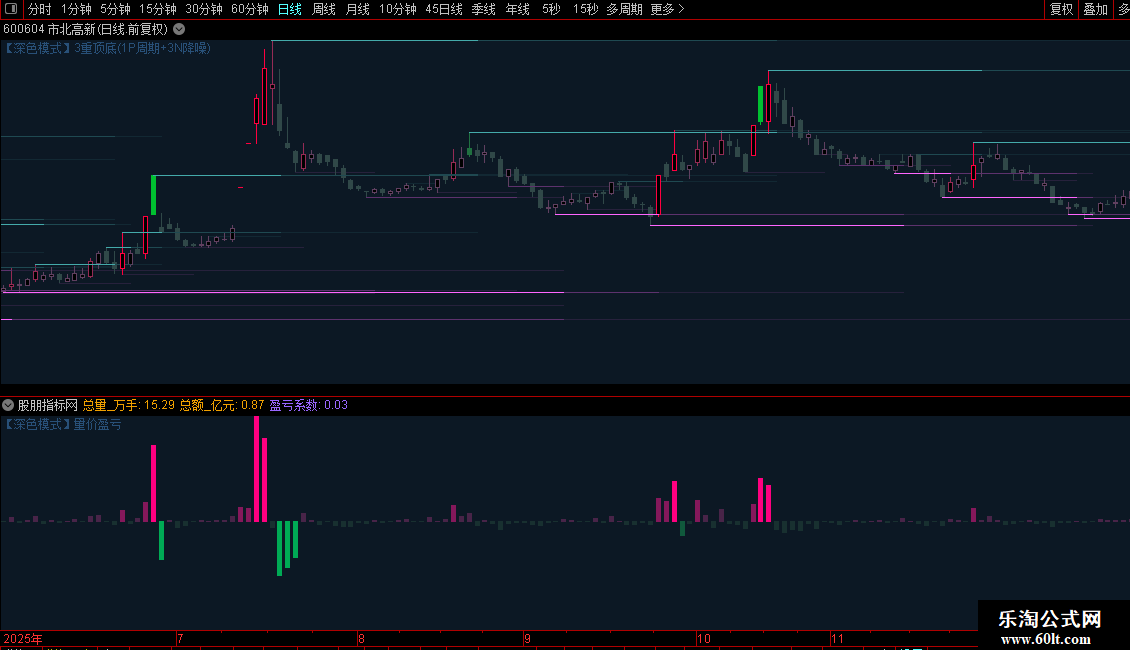The width and height of the screenshot is (1130, 650).
Task: Switch to 分时 intraday view
Action: click(40, 9)
